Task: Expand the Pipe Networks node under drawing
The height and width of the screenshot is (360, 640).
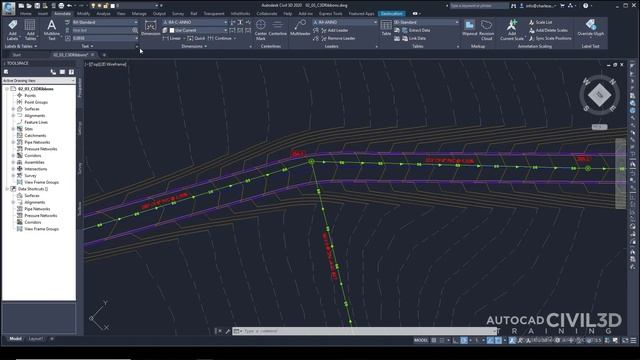Action: coord(13,142)
